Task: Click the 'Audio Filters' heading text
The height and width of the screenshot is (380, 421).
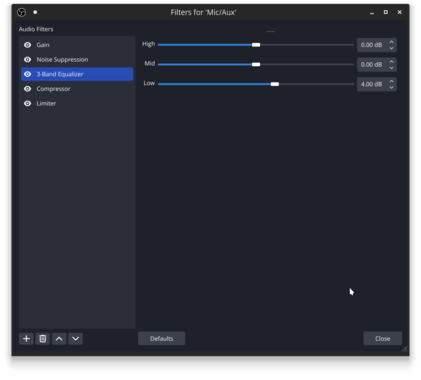Action: click(x=36, y=29)
